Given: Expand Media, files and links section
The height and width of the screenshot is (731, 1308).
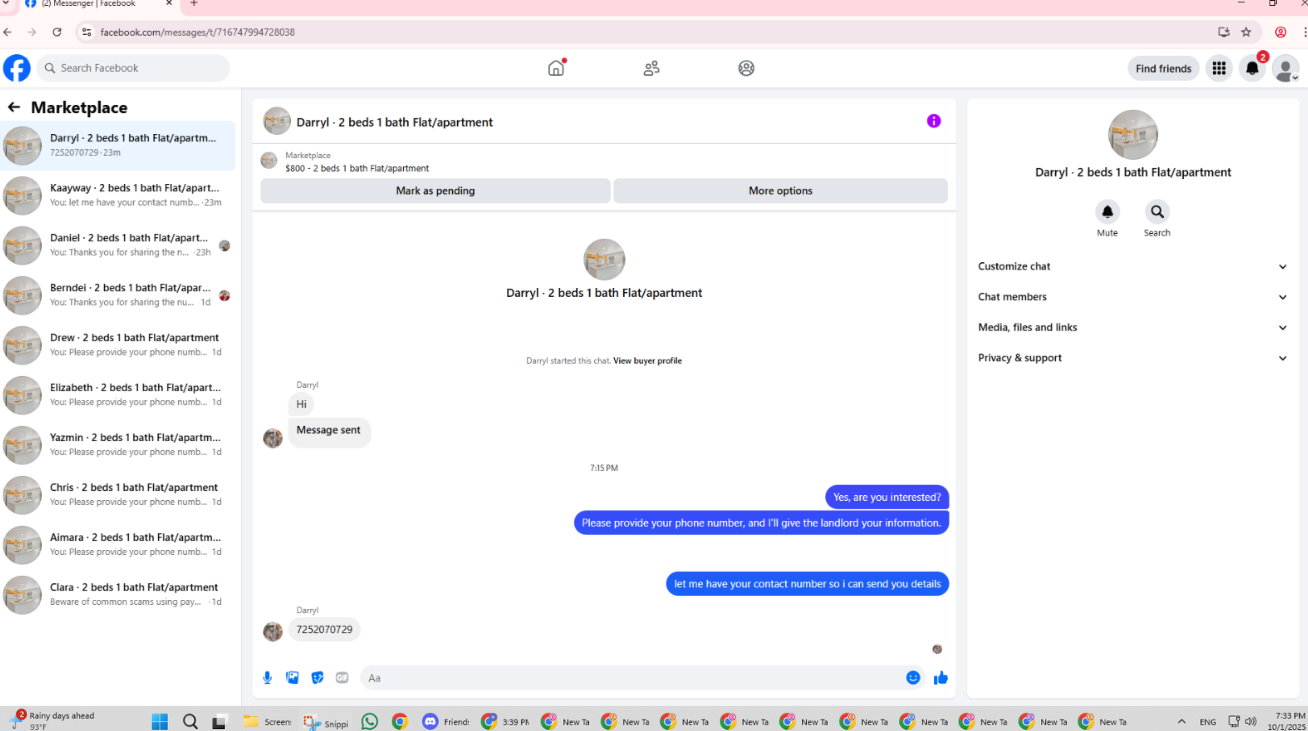Looking at the screenshot, I should click(x=1133, y=327).
